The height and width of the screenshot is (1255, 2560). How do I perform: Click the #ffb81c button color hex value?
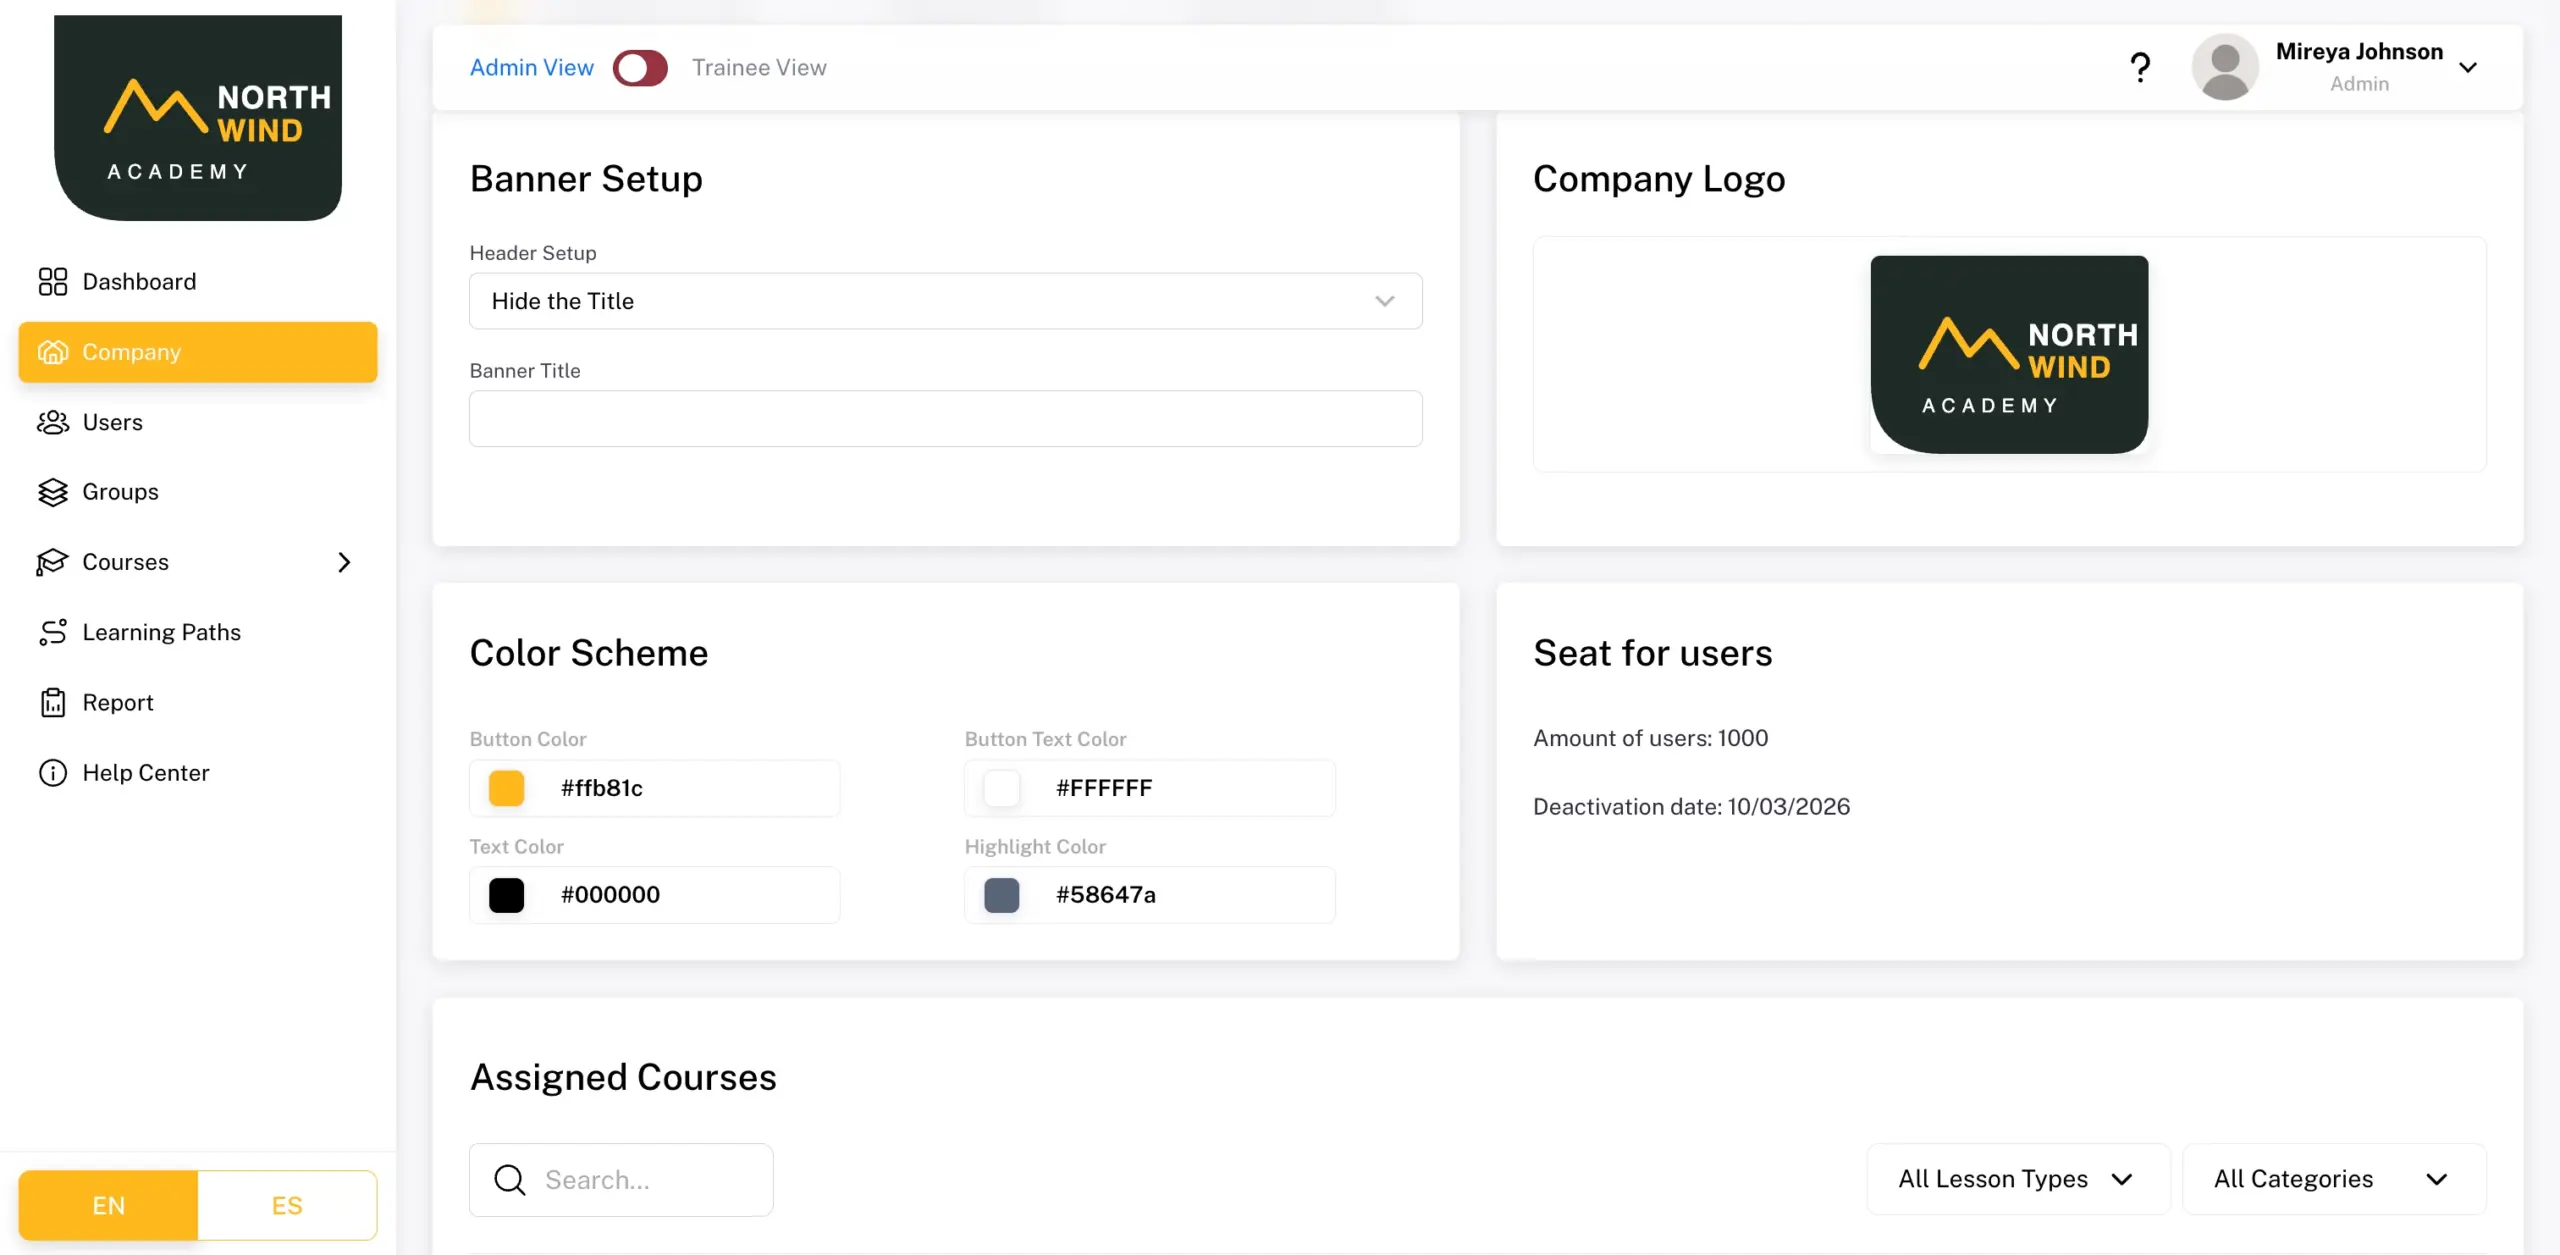pyautogui.click(x=602, y=788)
